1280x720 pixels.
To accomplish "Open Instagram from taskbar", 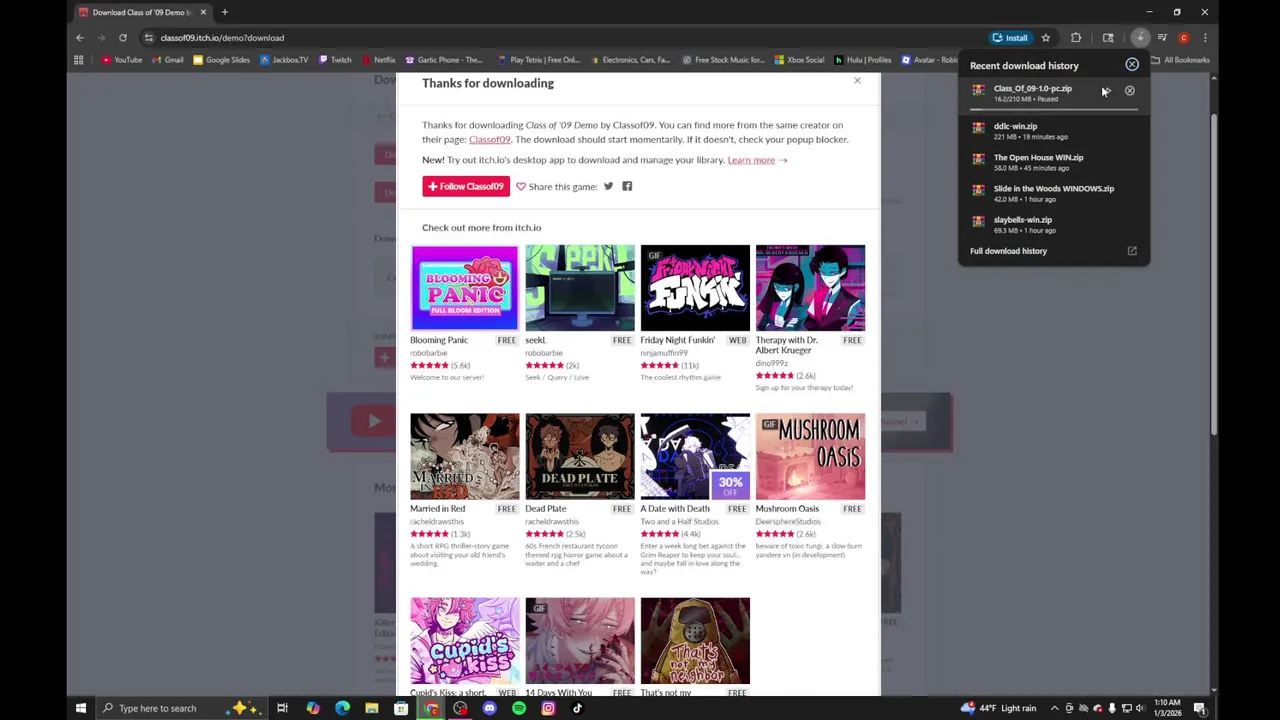I will [x=548, y=708].
